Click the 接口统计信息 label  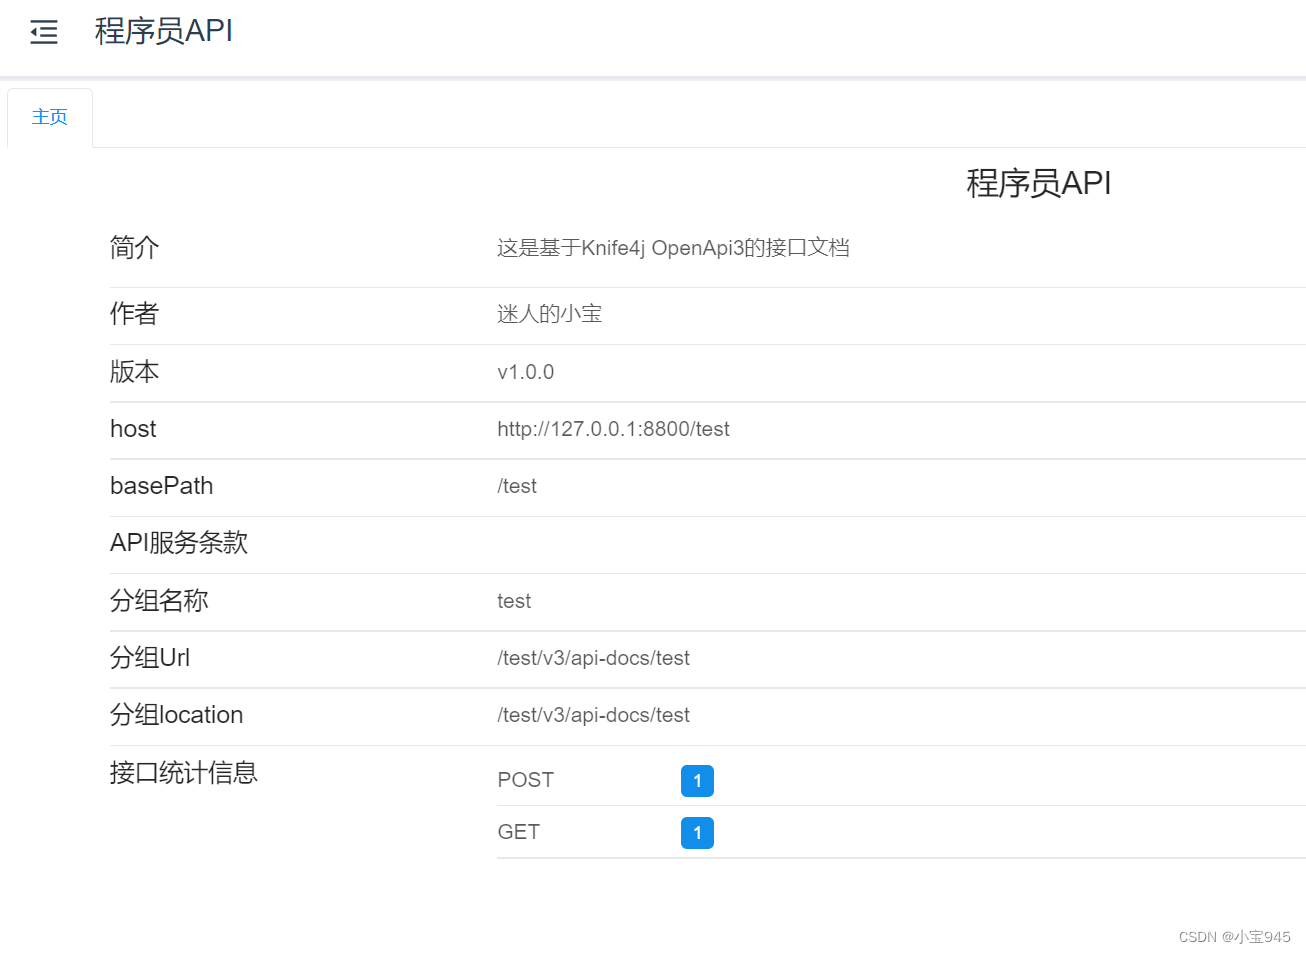[184, 773]
